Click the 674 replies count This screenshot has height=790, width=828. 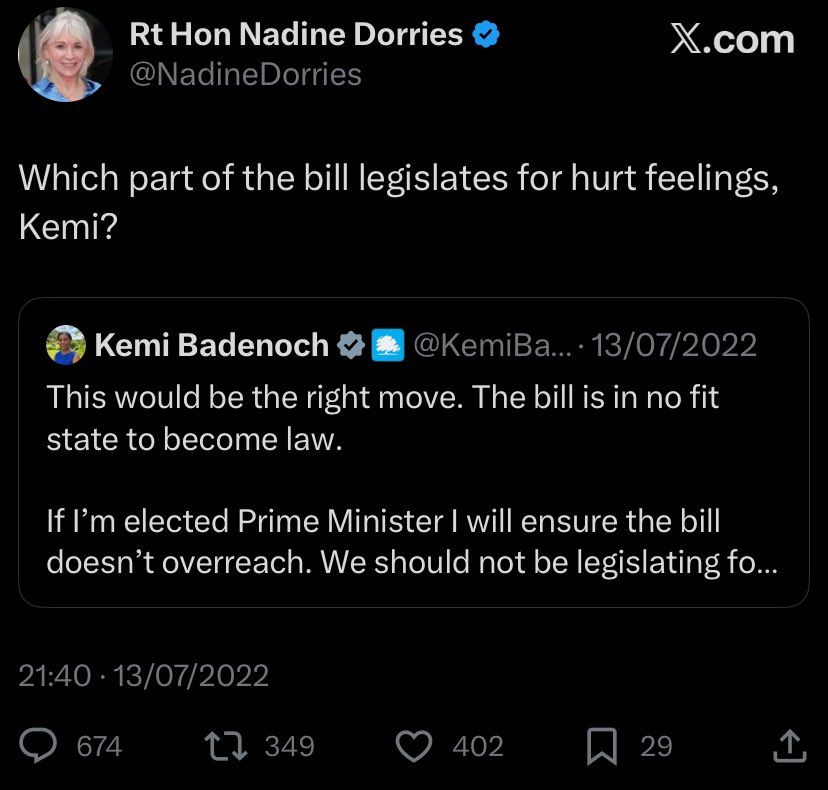click(x=99, y=746)
